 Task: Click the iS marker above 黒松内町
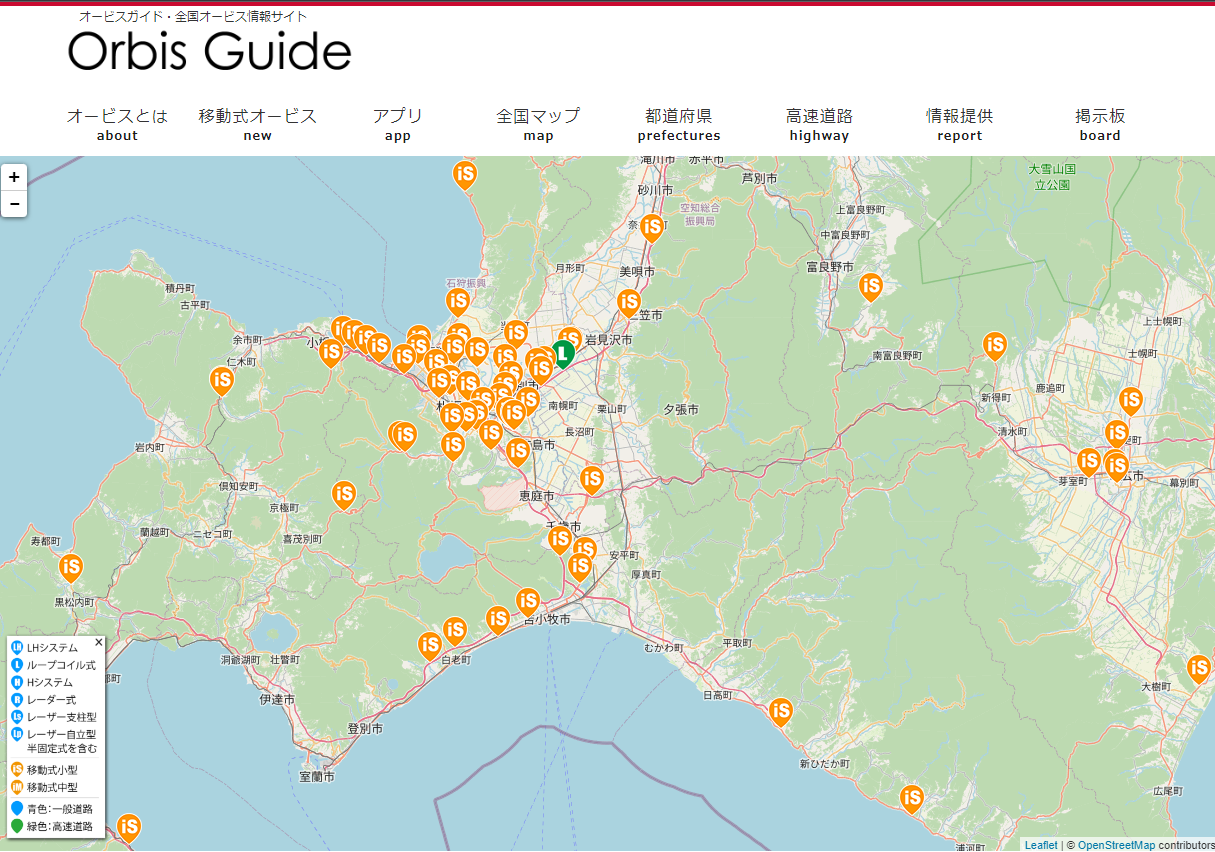click(x=71, y=567)
